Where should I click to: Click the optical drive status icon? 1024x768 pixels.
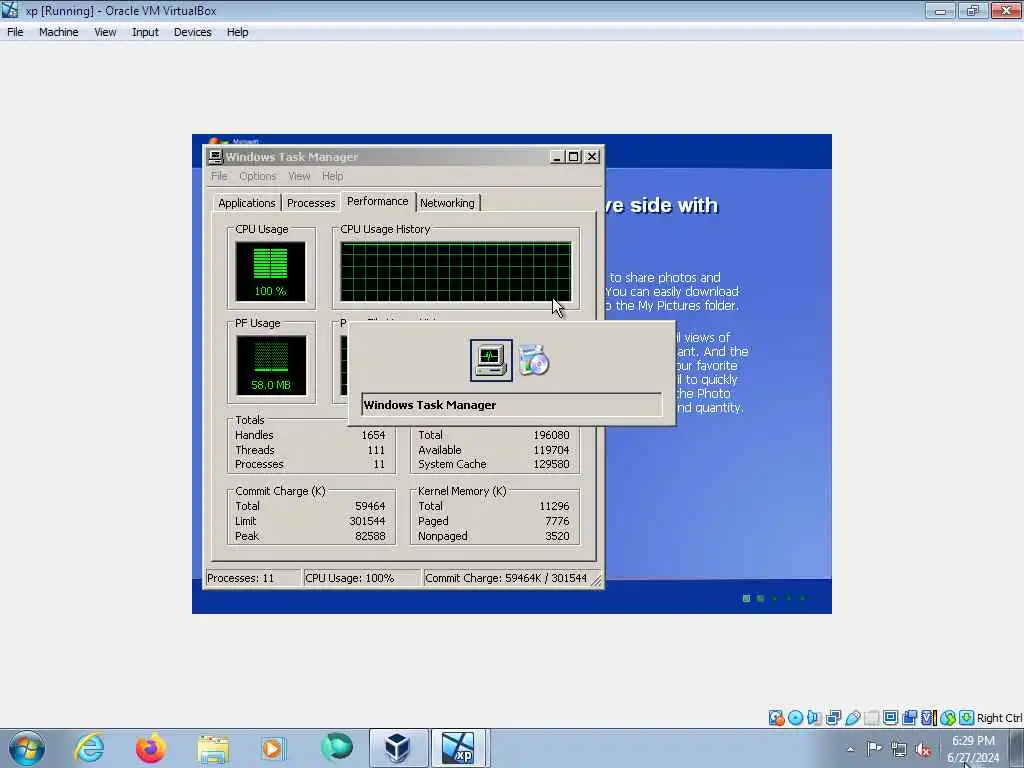point(795,718)
